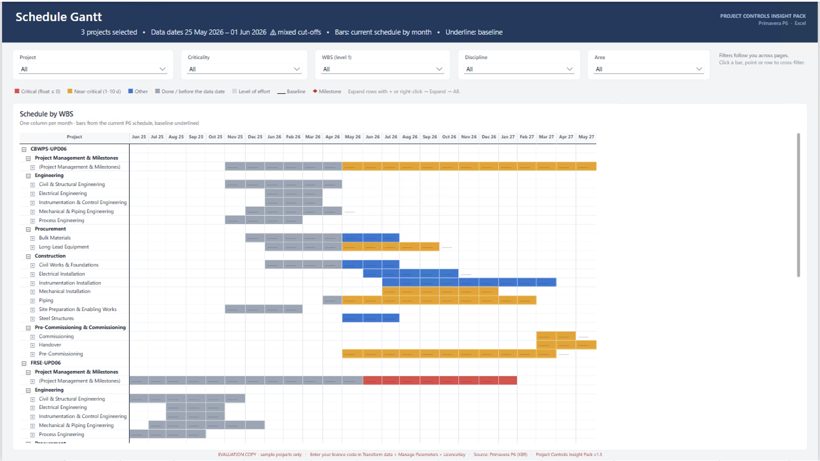Click the 'Filters follow you across pages' note
The width and height of the screenshot is (820, 461).
click(x=754, y=55)
